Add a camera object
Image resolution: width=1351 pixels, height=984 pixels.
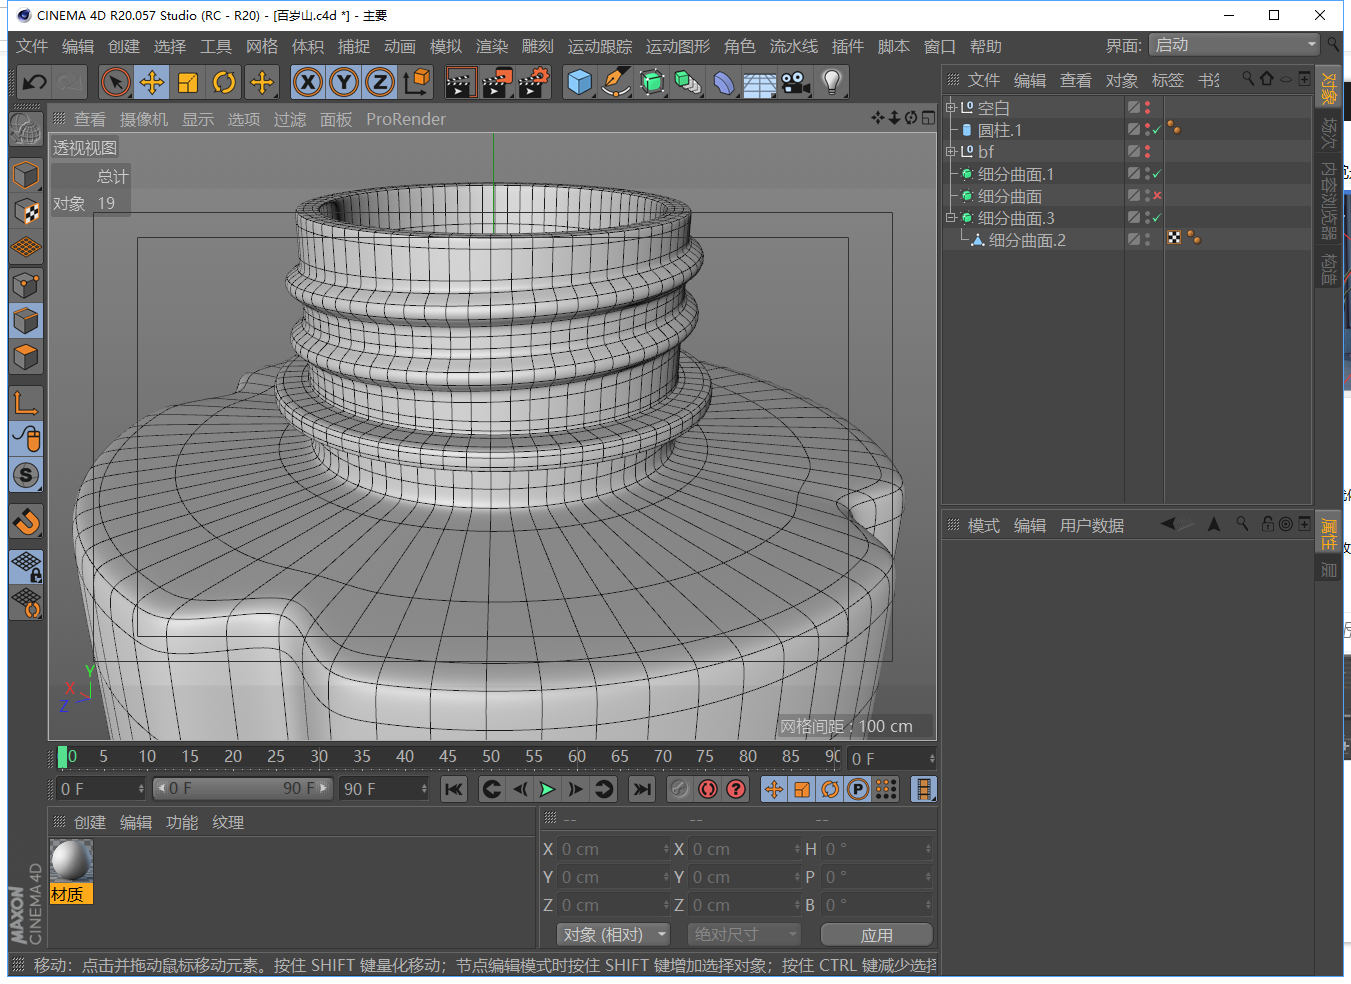pos(796,82)
